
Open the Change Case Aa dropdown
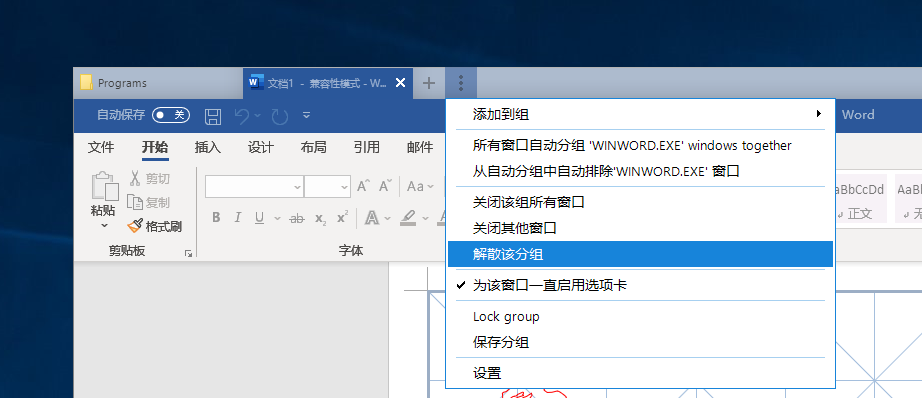click(x=420, y=186)
